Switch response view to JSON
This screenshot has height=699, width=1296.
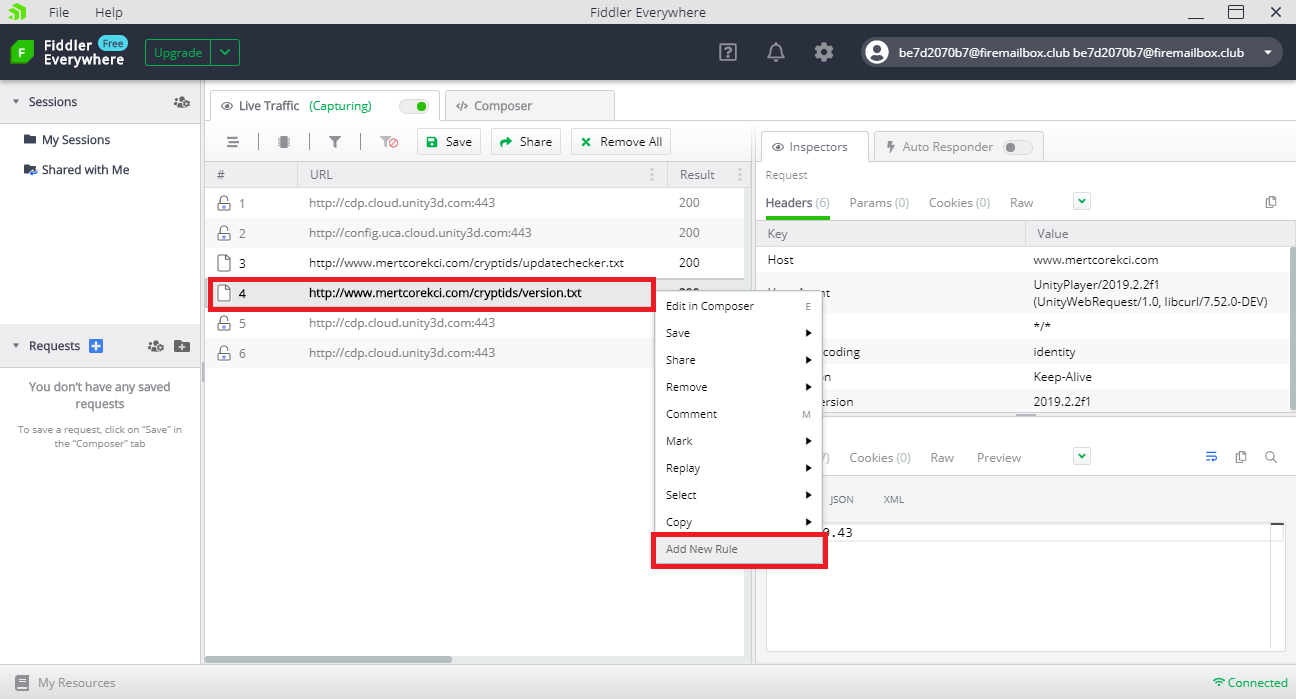coord(842,499)
